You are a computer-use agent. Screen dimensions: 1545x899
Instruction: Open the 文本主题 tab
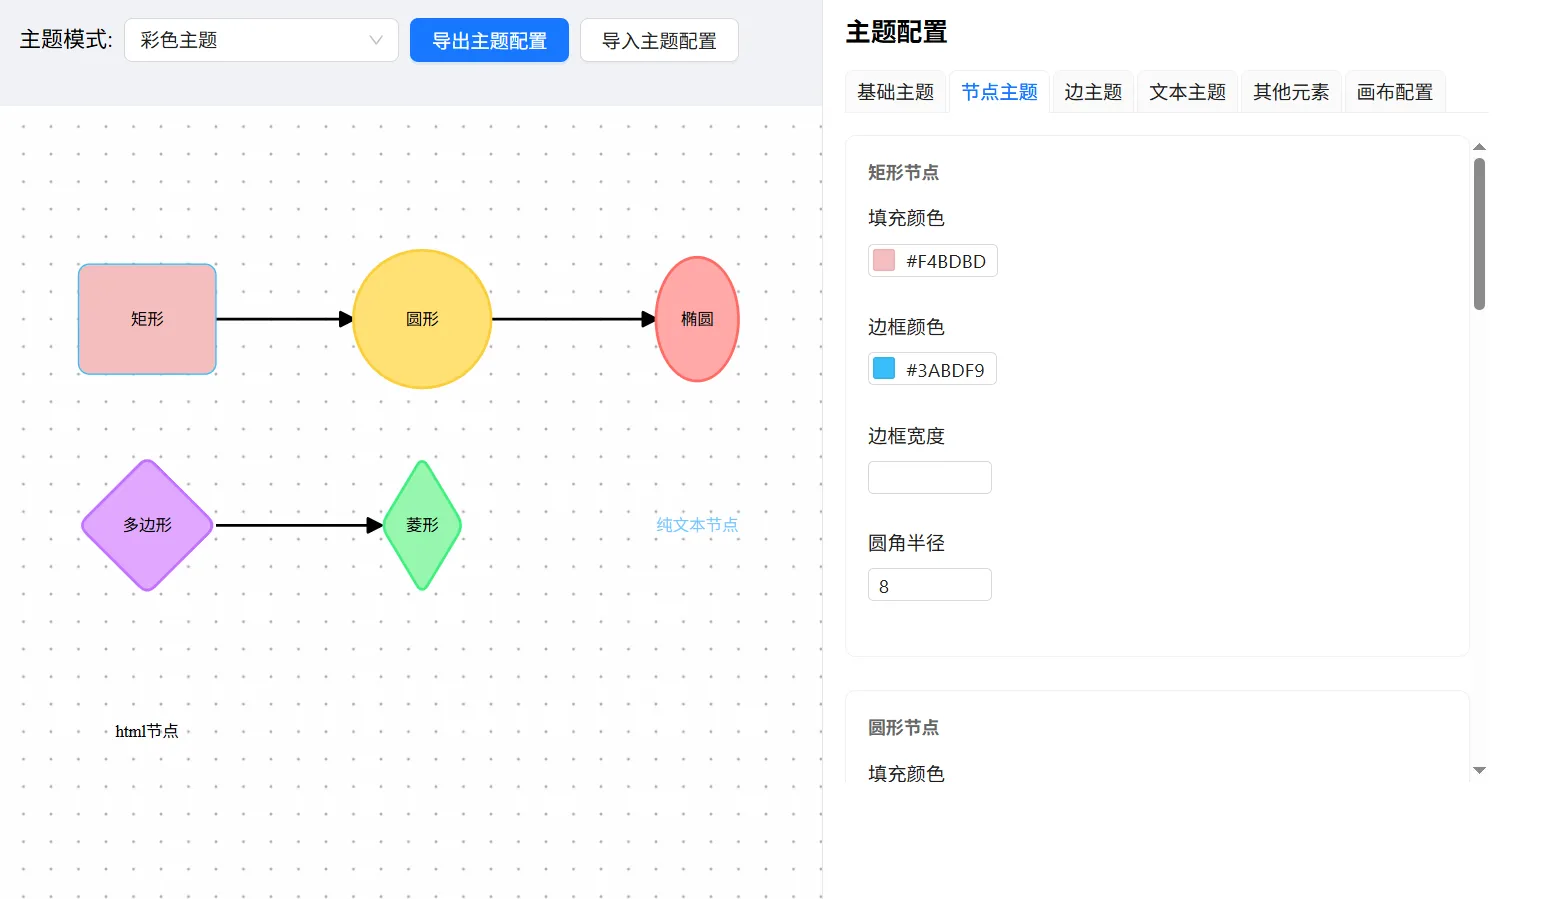[x=1187, y=92]
